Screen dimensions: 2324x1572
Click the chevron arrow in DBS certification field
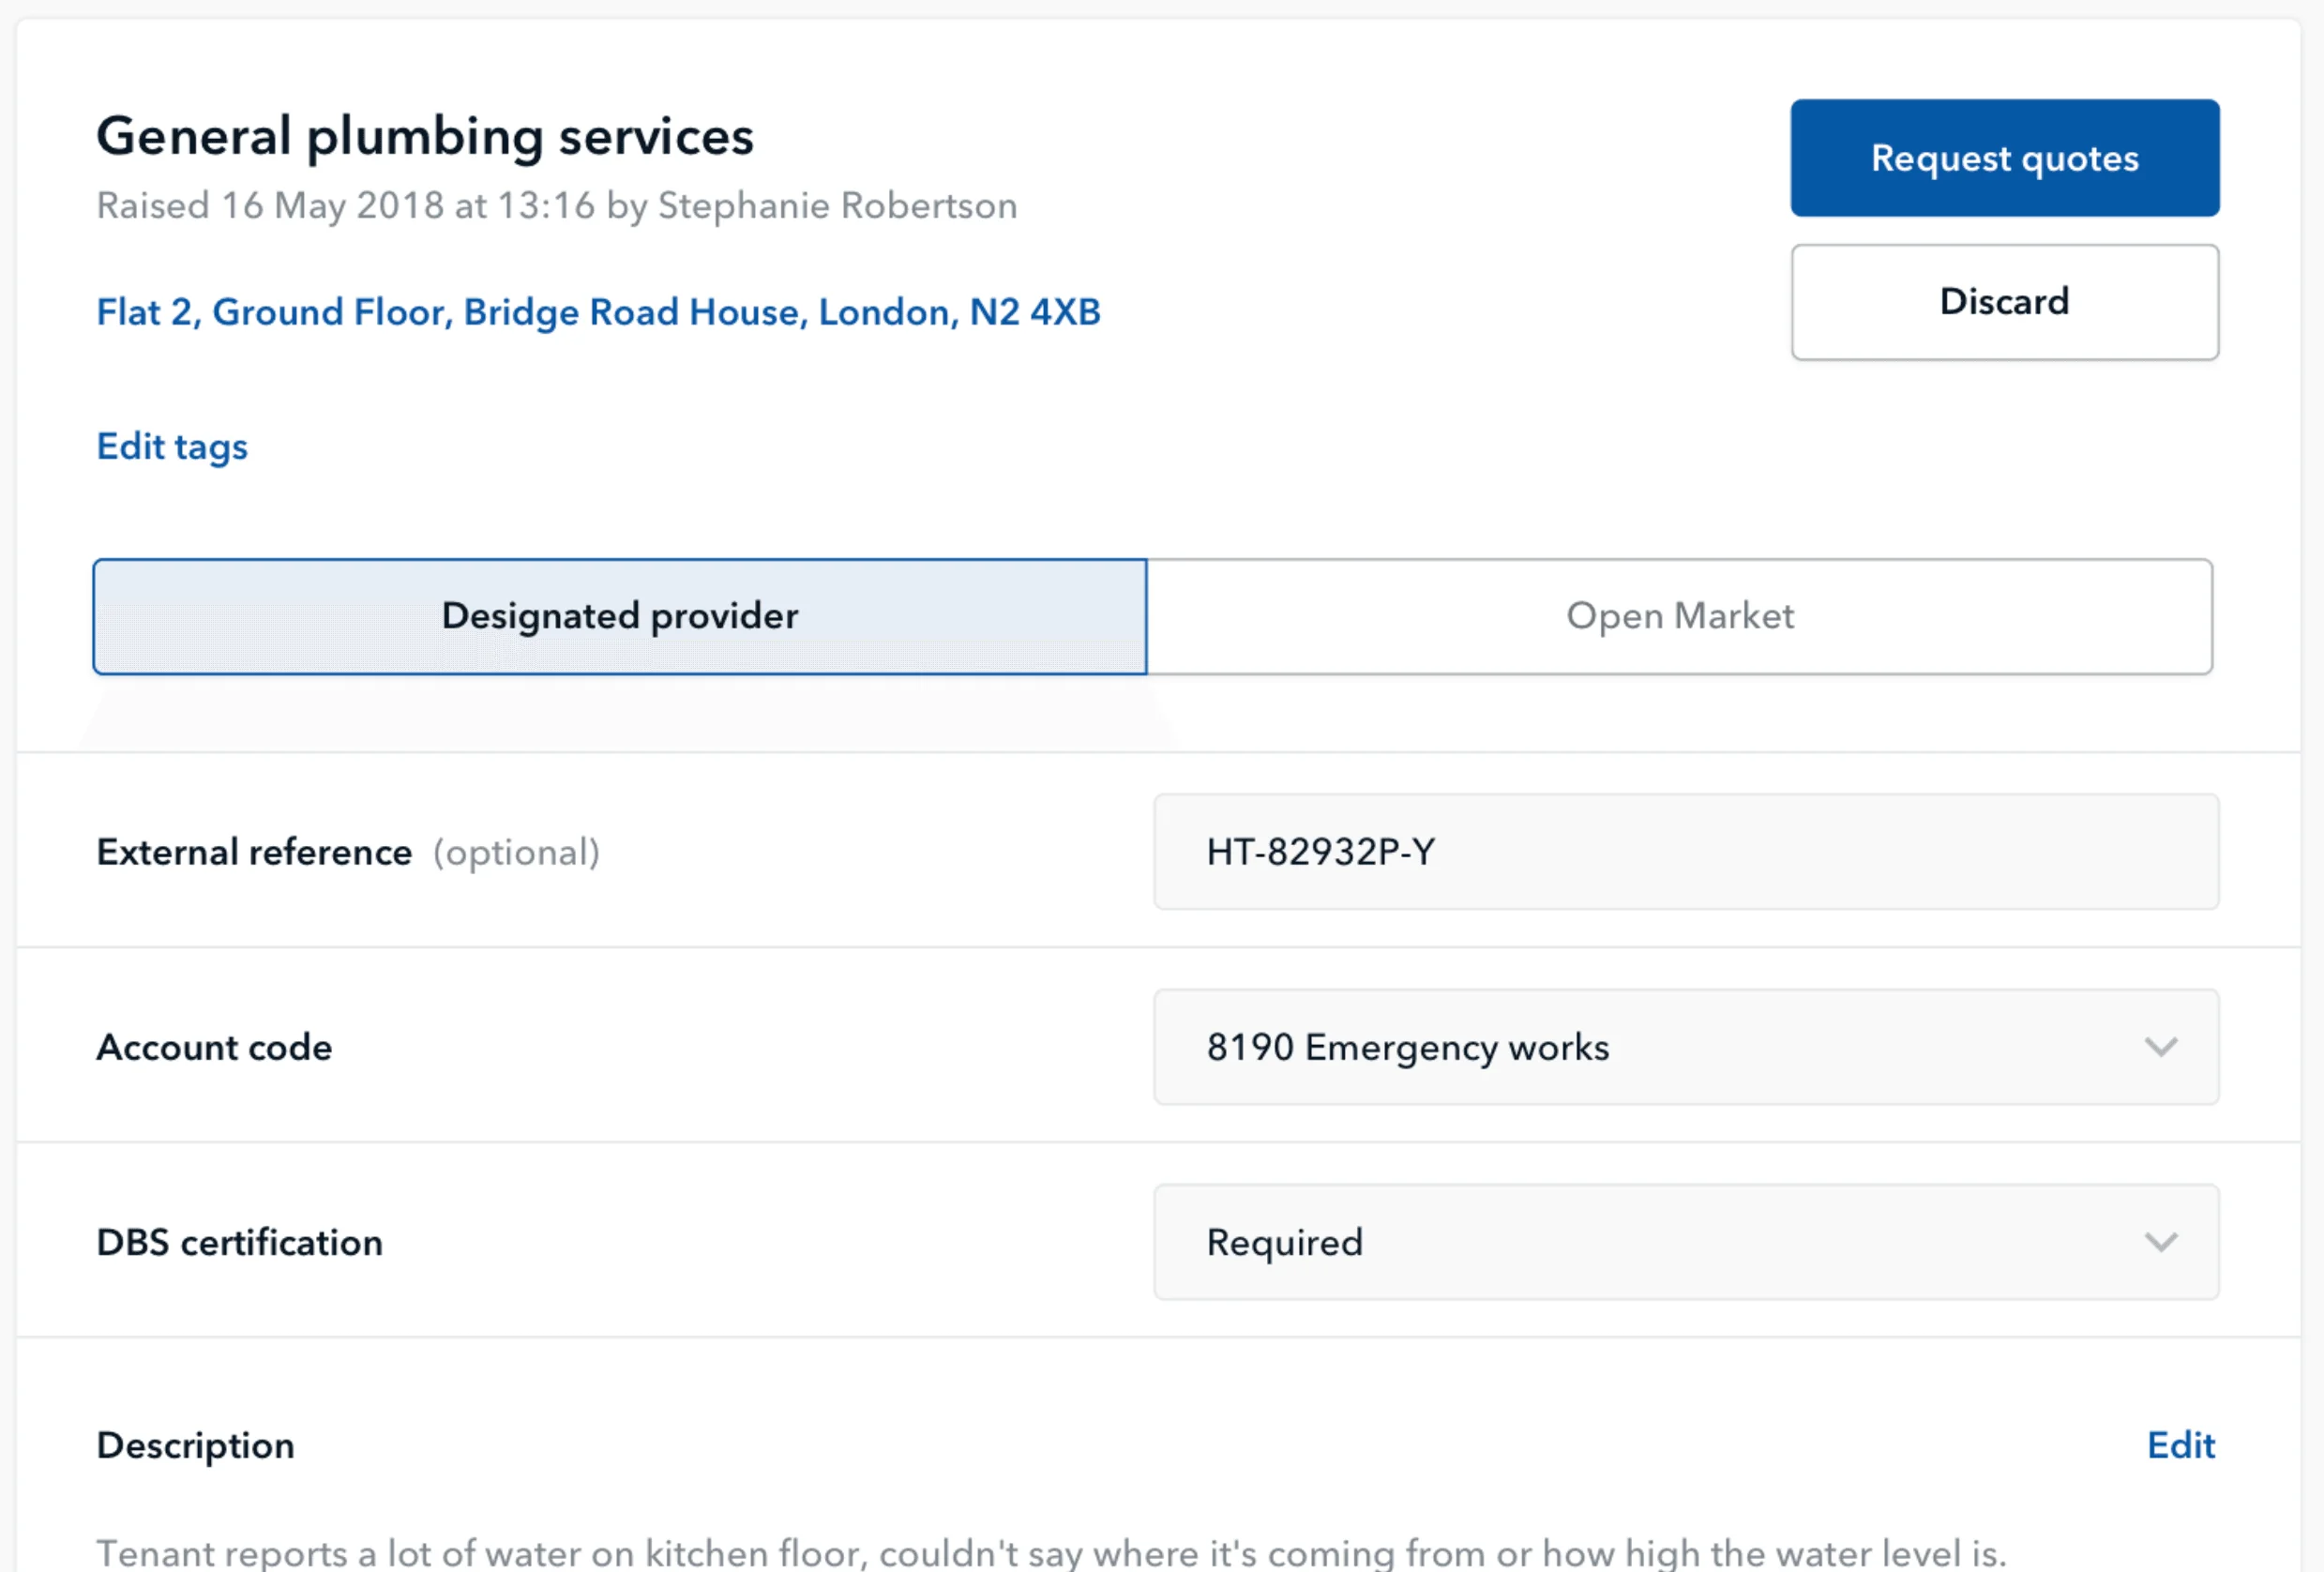coord(2161,1242)
